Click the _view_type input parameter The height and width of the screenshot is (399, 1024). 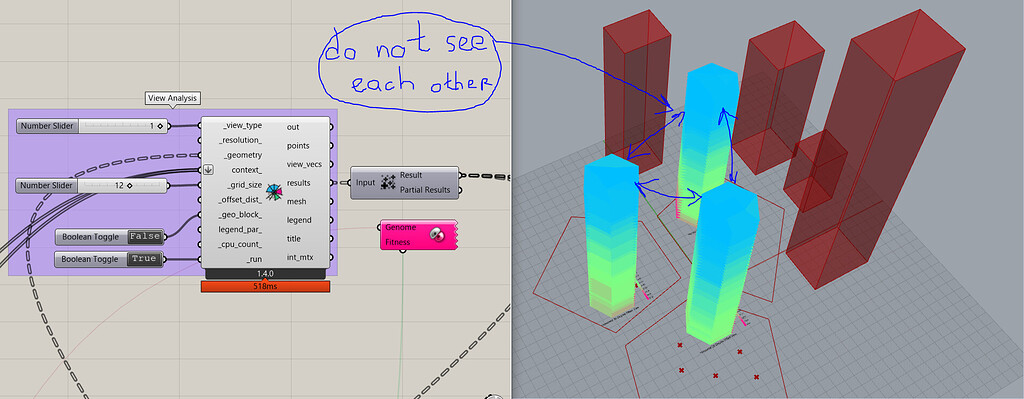(x=242, y=125)
